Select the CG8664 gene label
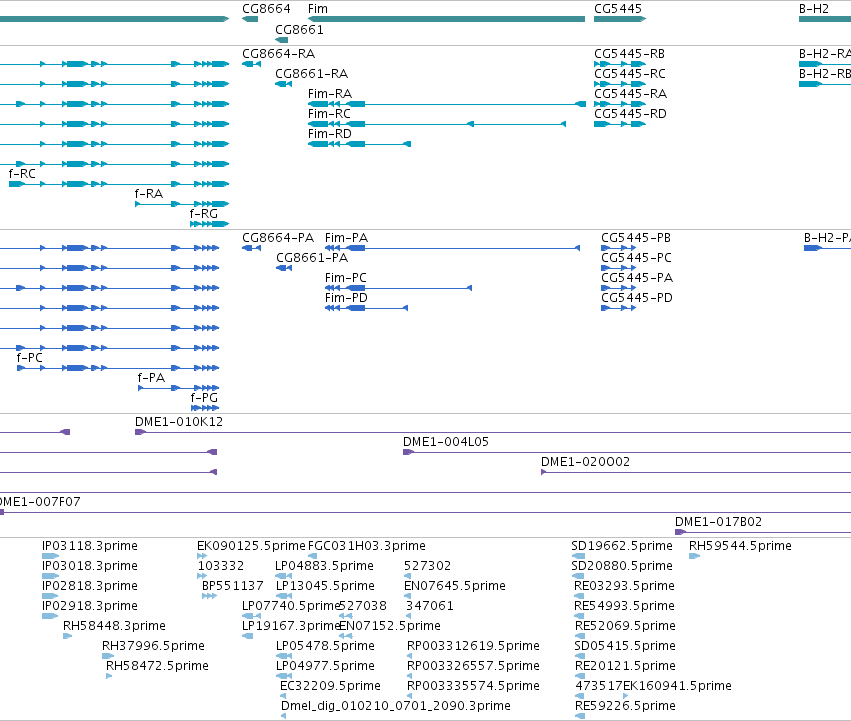Image resolution: width=851 pixels, height=721 pixels. point(266,9)
